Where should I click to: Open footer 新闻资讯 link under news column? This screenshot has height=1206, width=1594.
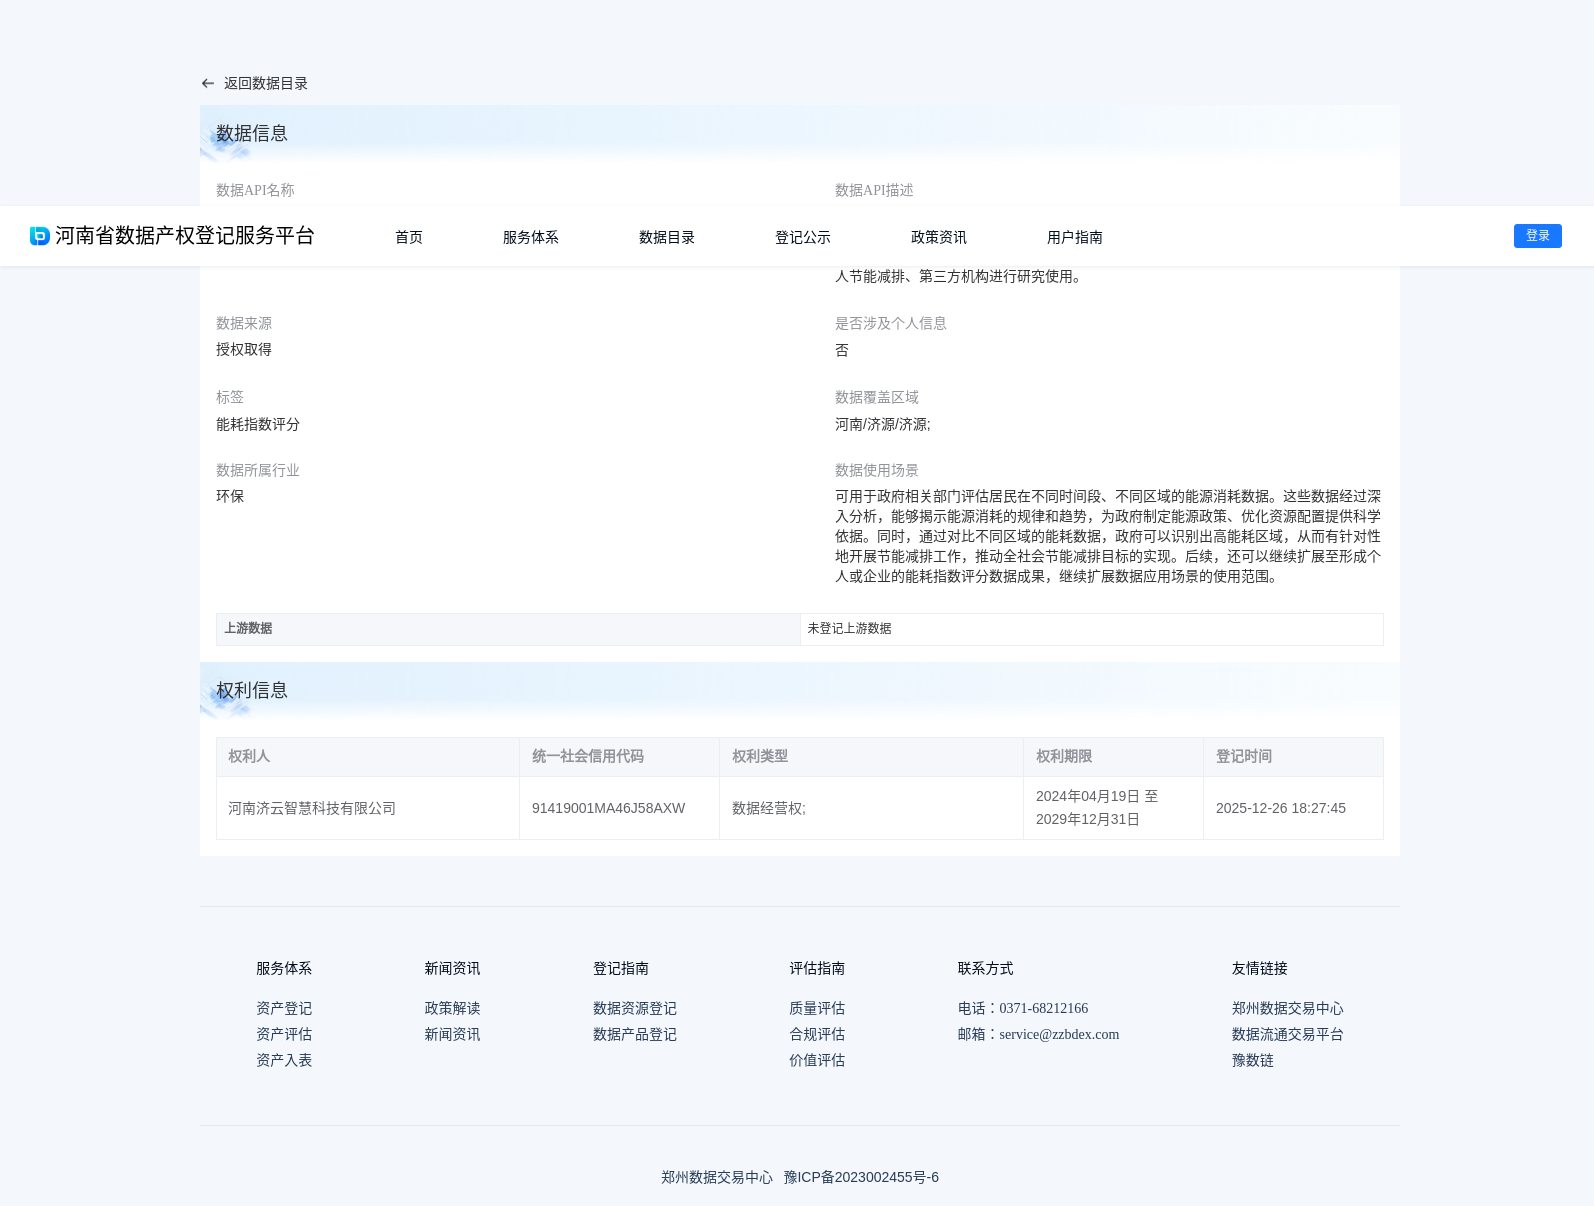452,1034
